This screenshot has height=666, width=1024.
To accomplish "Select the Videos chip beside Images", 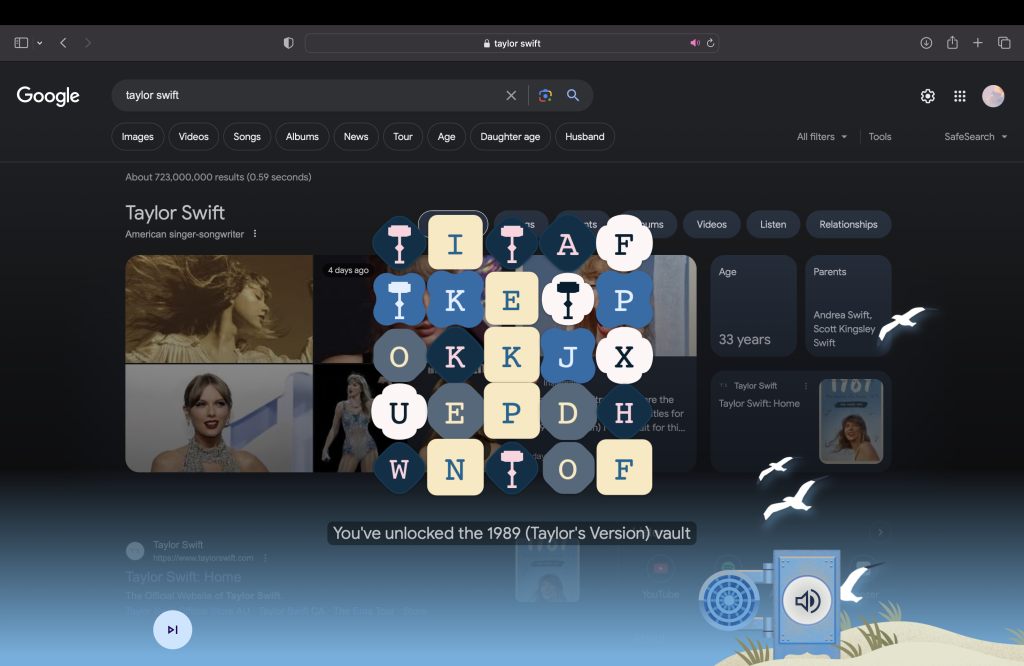I will 194,136.
